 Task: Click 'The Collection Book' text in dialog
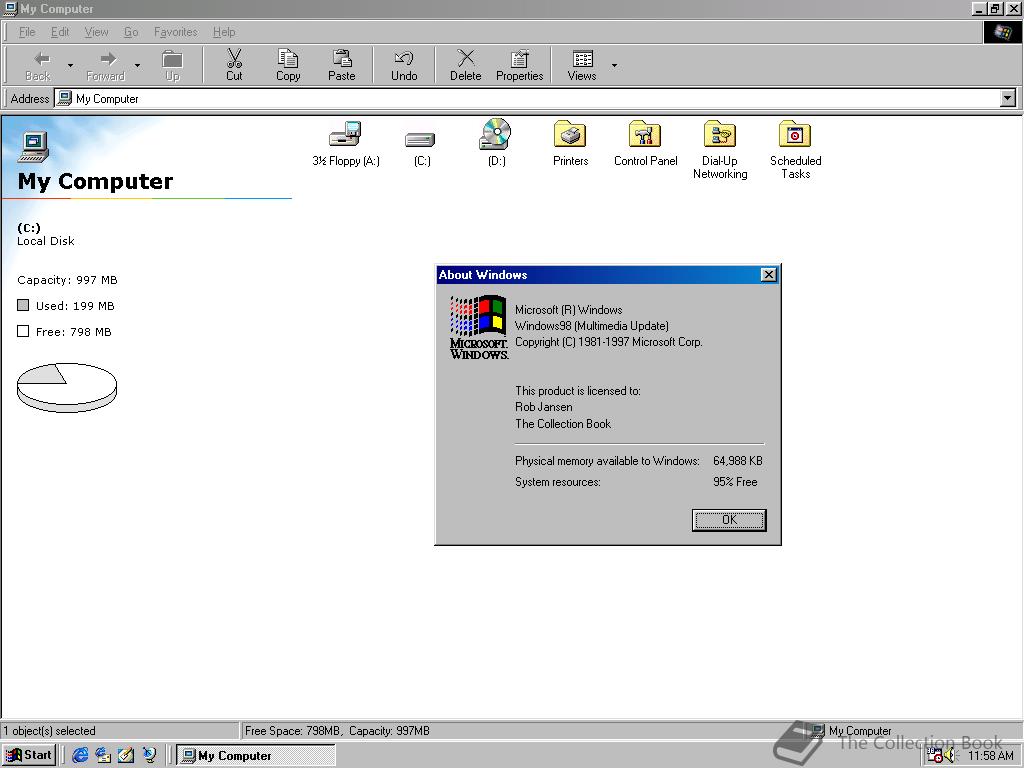563,424
